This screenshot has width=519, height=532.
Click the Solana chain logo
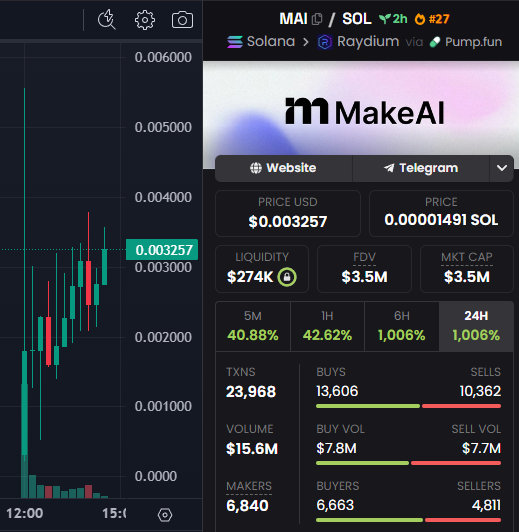coord(235,42)
